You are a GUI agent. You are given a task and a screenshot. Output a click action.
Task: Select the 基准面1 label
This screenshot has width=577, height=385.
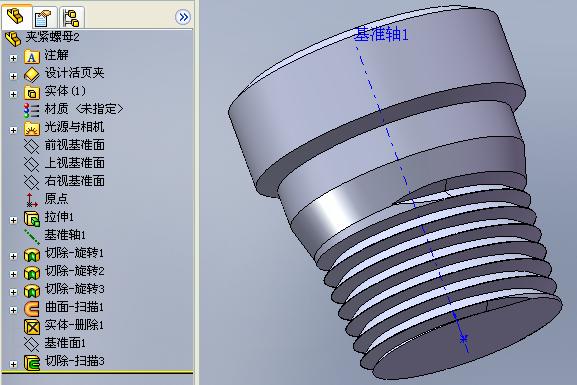(65, 343)
